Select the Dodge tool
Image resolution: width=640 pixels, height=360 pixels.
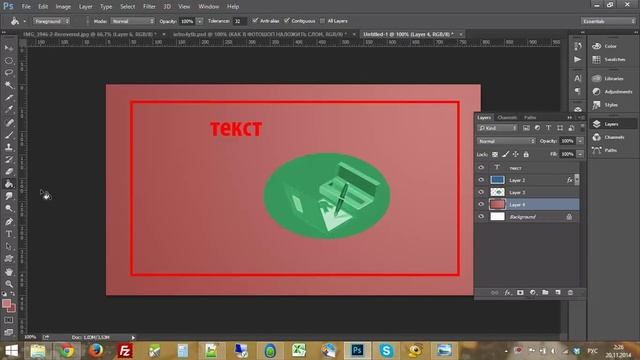[9, 209]
